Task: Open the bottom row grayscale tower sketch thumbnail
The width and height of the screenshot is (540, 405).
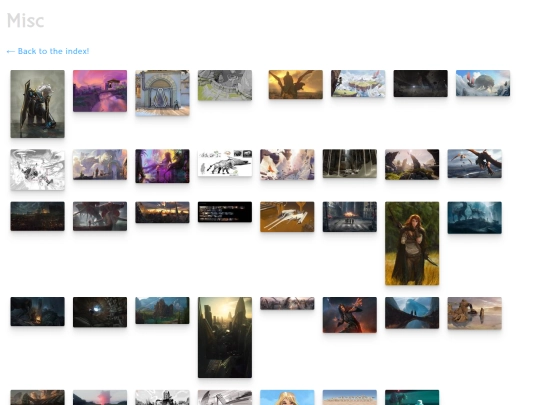Action: tap(162, 397)
